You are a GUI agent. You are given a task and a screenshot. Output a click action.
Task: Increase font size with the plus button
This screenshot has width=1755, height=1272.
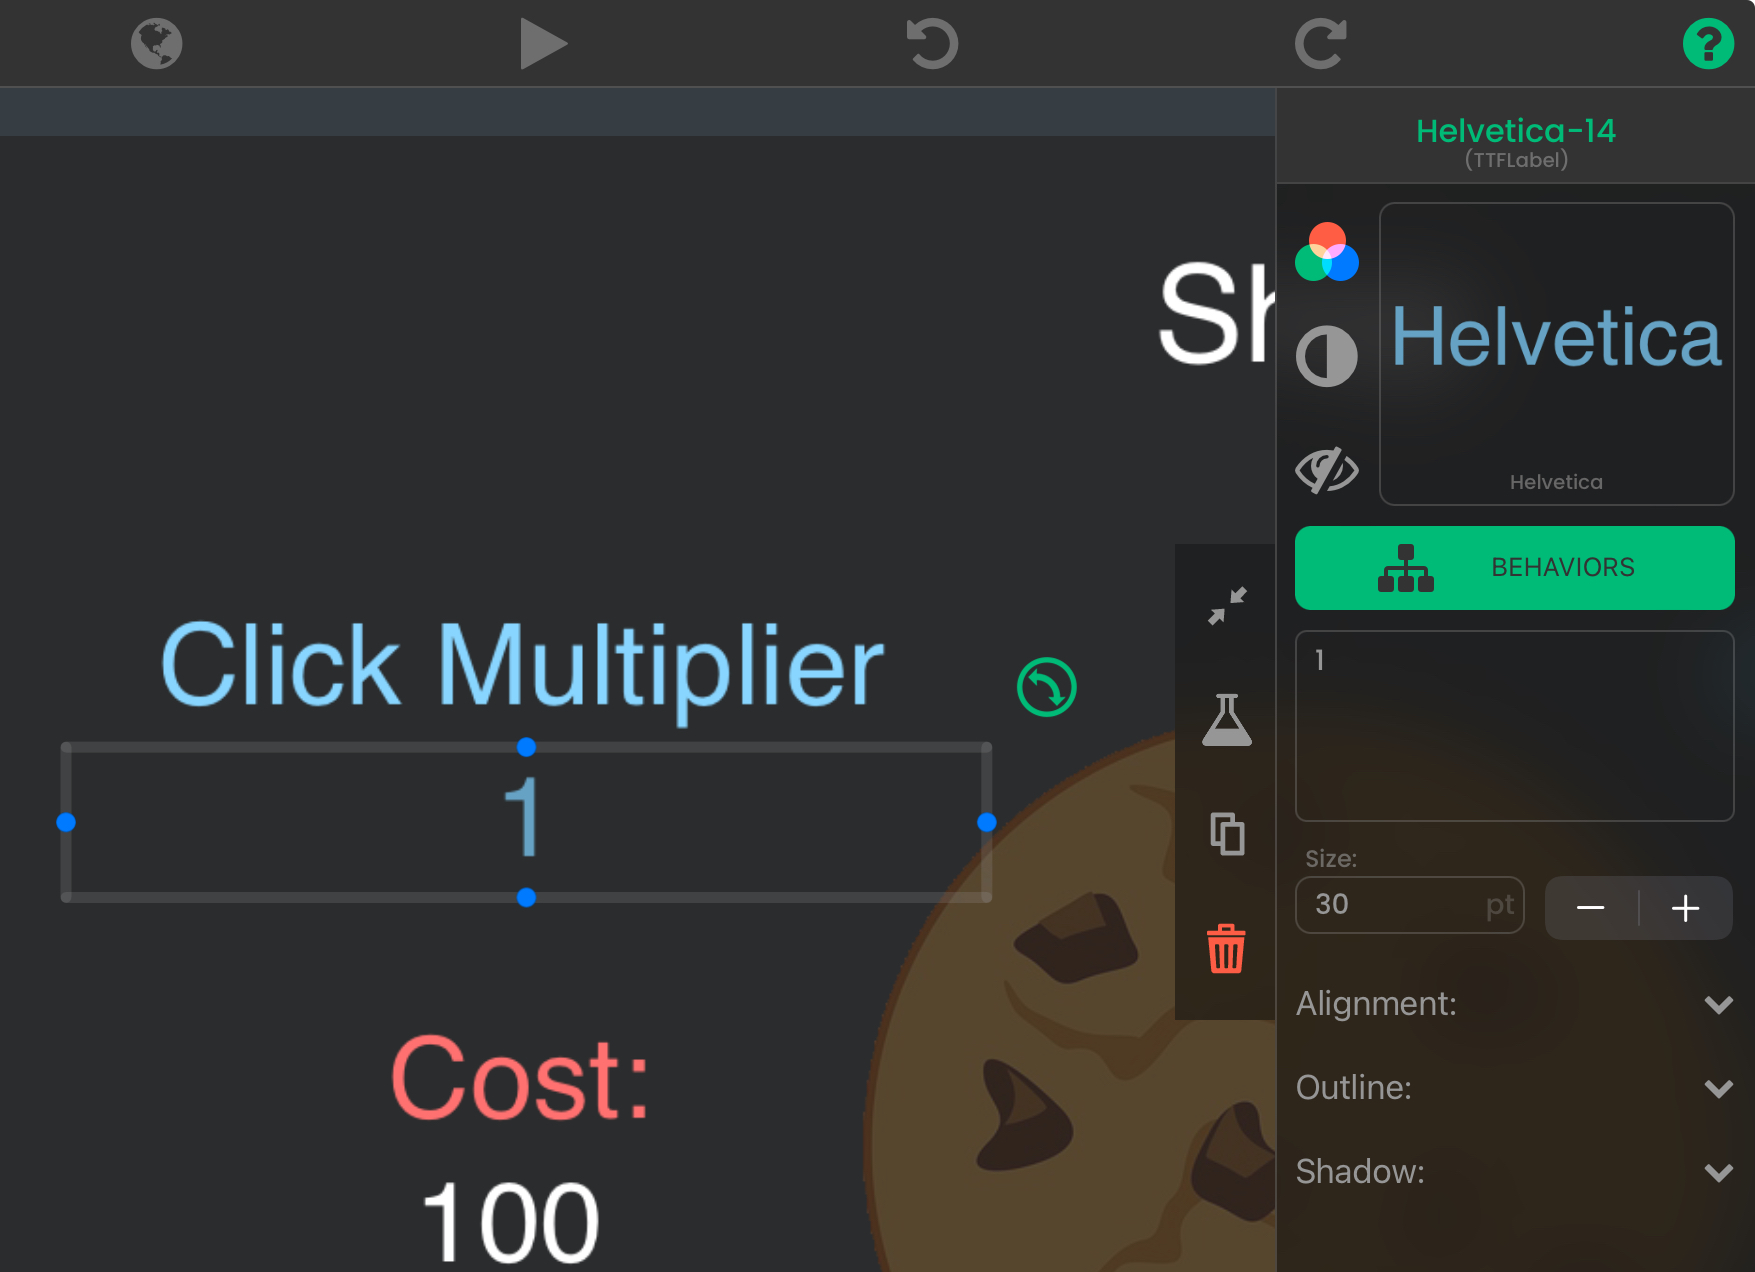coord(1685,908)
